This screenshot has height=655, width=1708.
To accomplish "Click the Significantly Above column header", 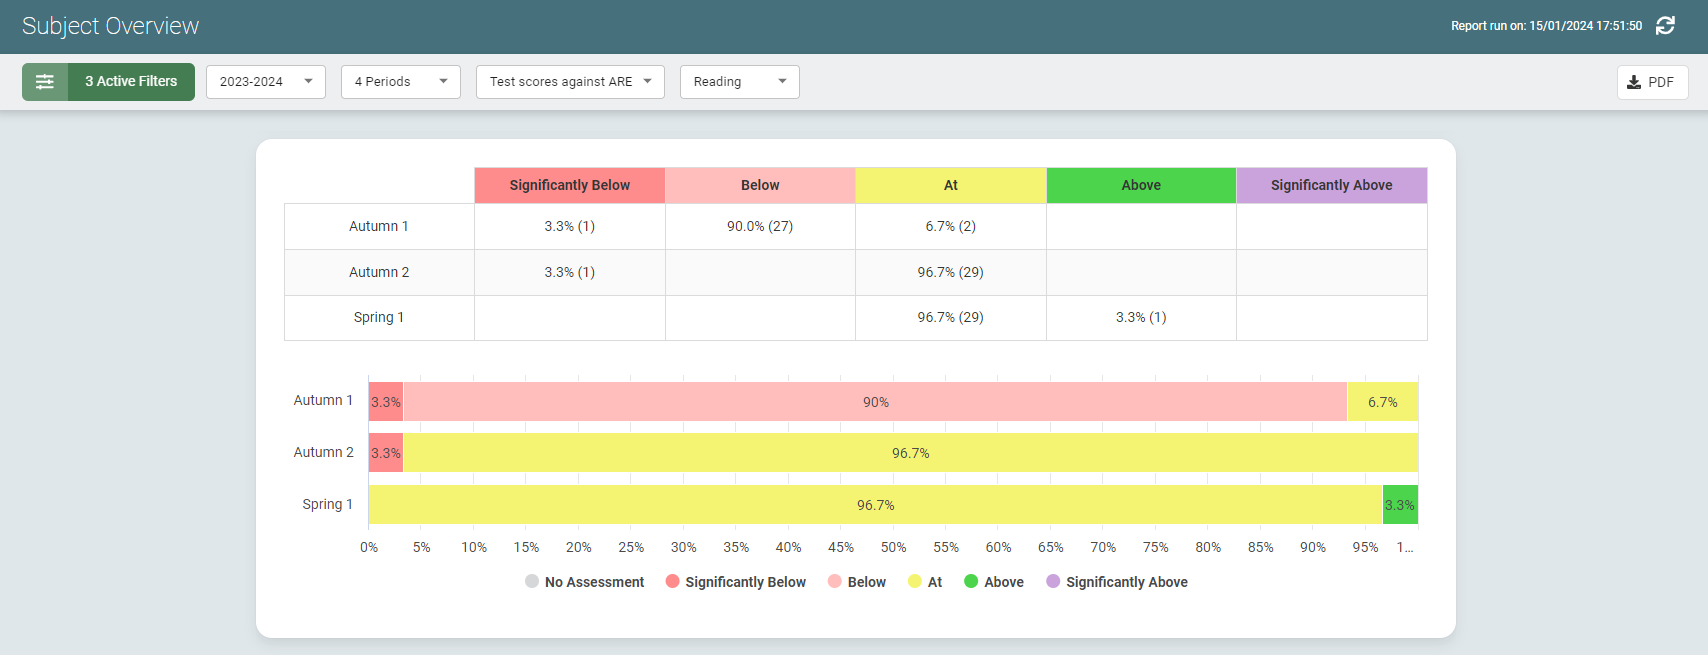I will point(1331,185).
